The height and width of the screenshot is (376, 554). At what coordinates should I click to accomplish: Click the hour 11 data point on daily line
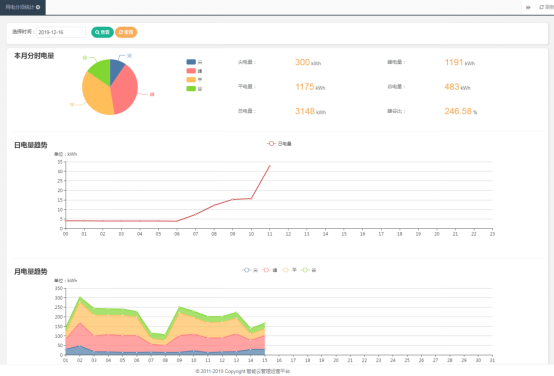coord(270,165)
